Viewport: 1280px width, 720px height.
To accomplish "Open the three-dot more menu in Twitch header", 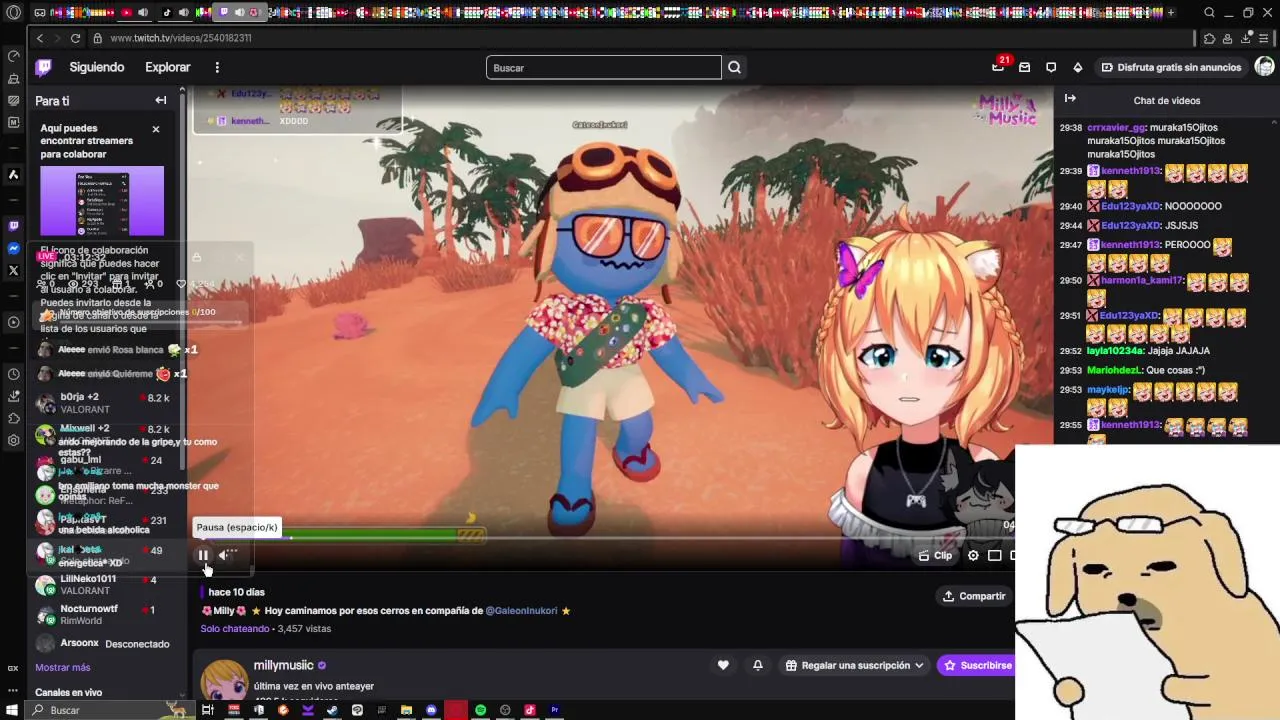I will [x=217, y=67].
